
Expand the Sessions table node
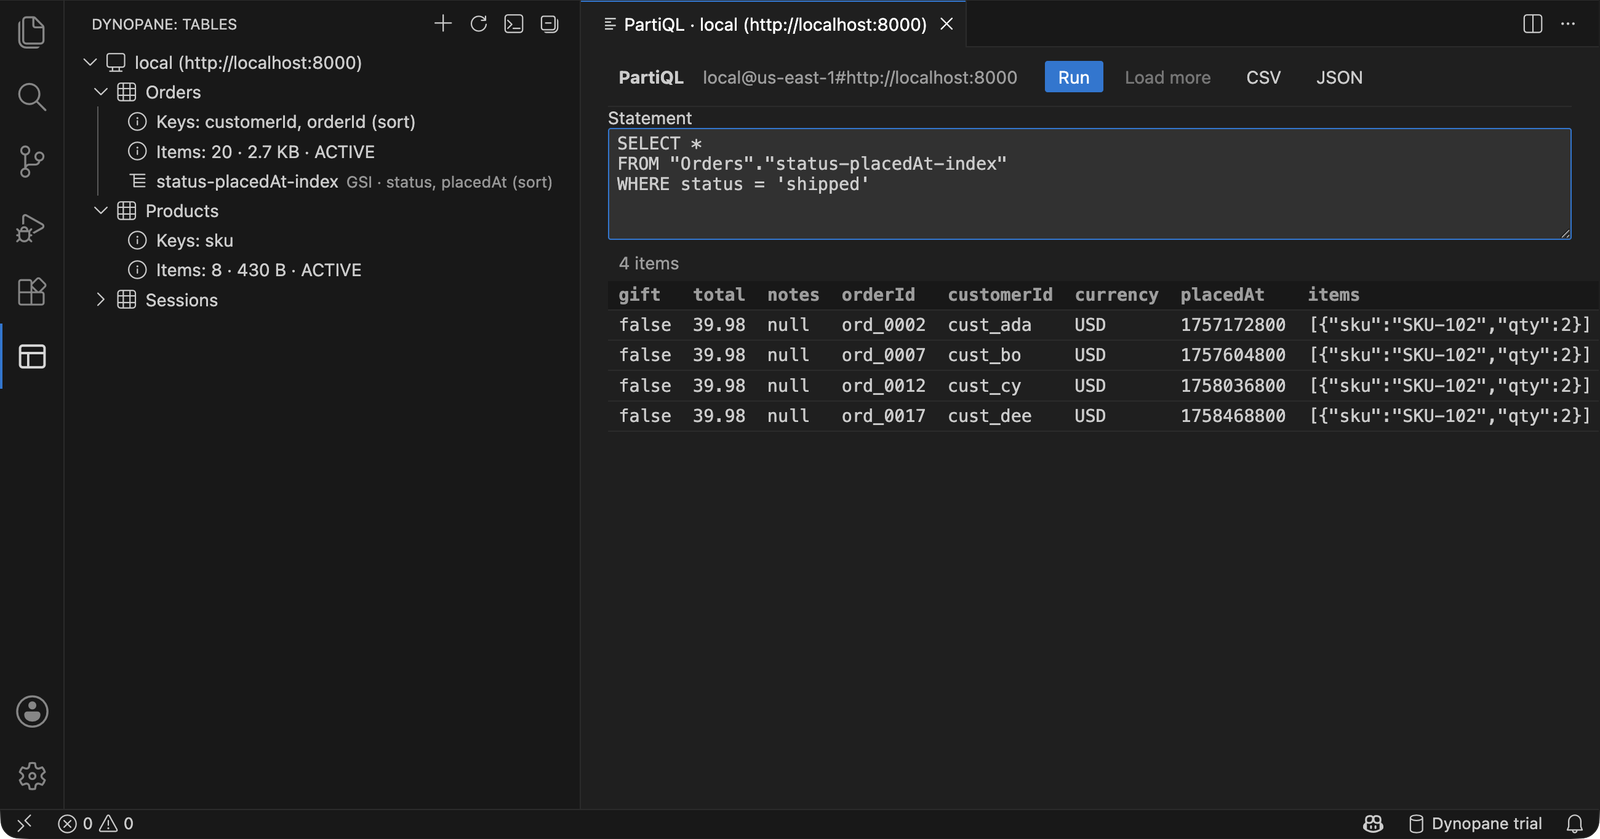101,300
